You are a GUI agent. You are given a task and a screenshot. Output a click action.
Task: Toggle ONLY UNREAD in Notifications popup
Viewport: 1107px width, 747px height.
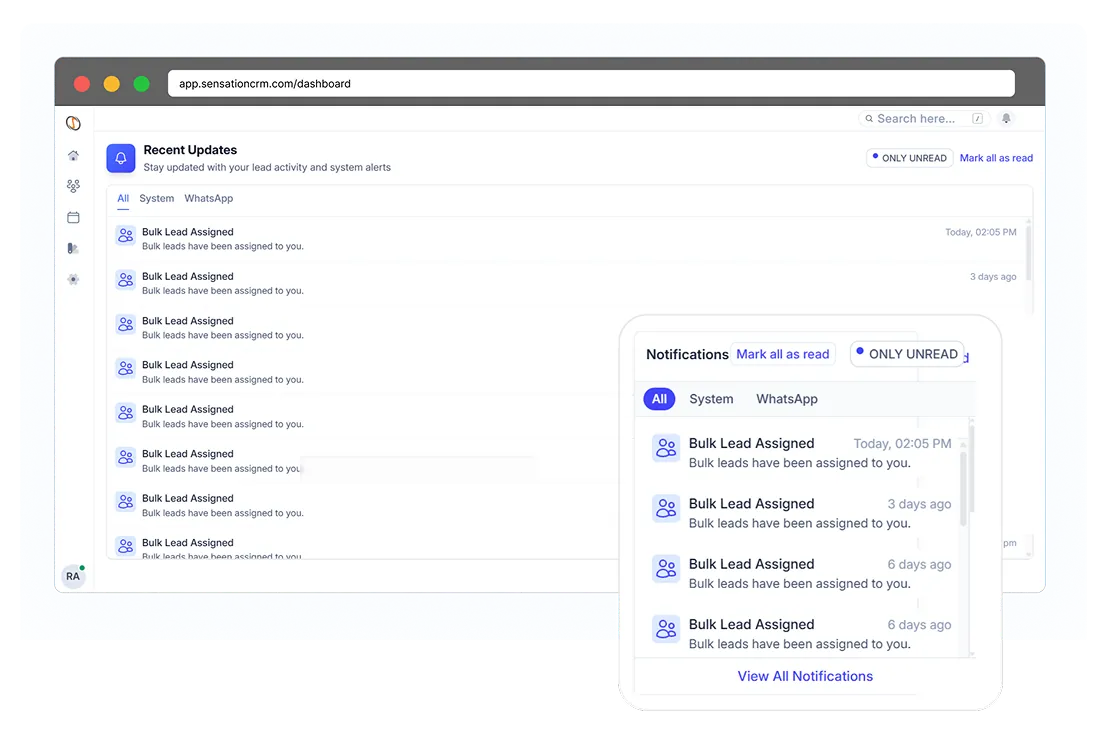click(x=907, y=354)
